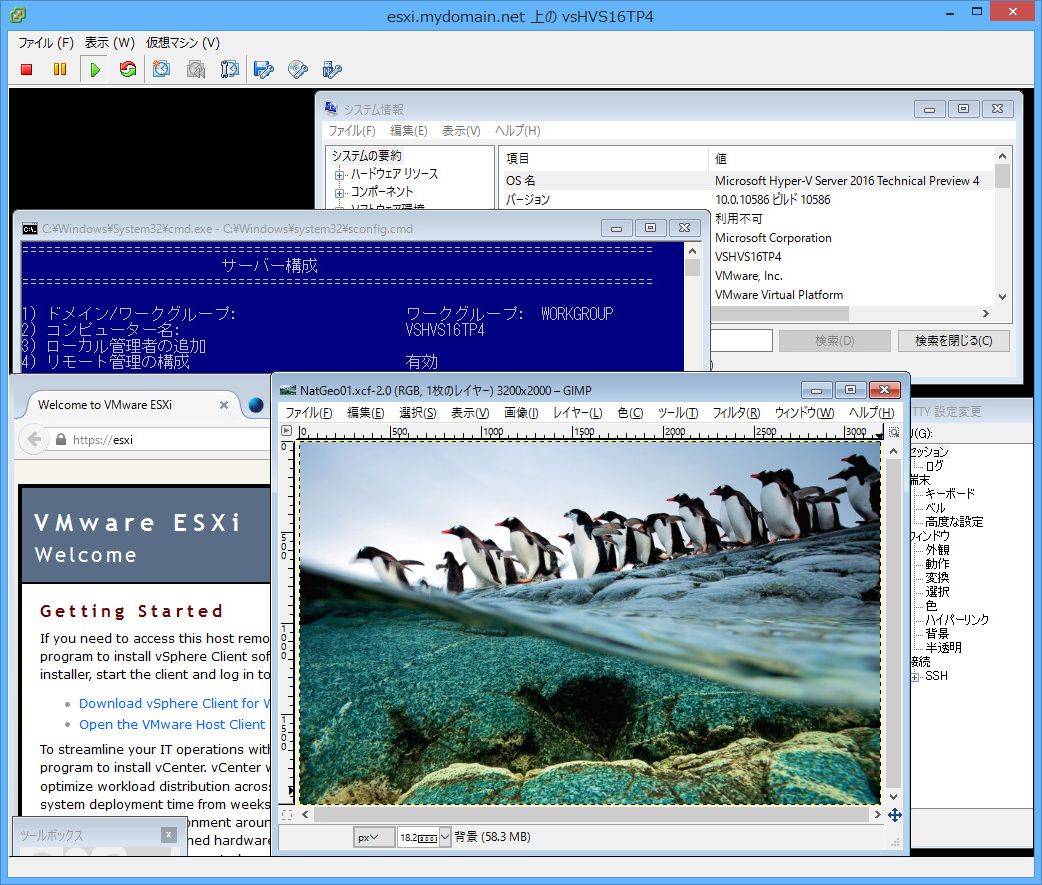Click the 項目 column header

click(x=604, y=159)
